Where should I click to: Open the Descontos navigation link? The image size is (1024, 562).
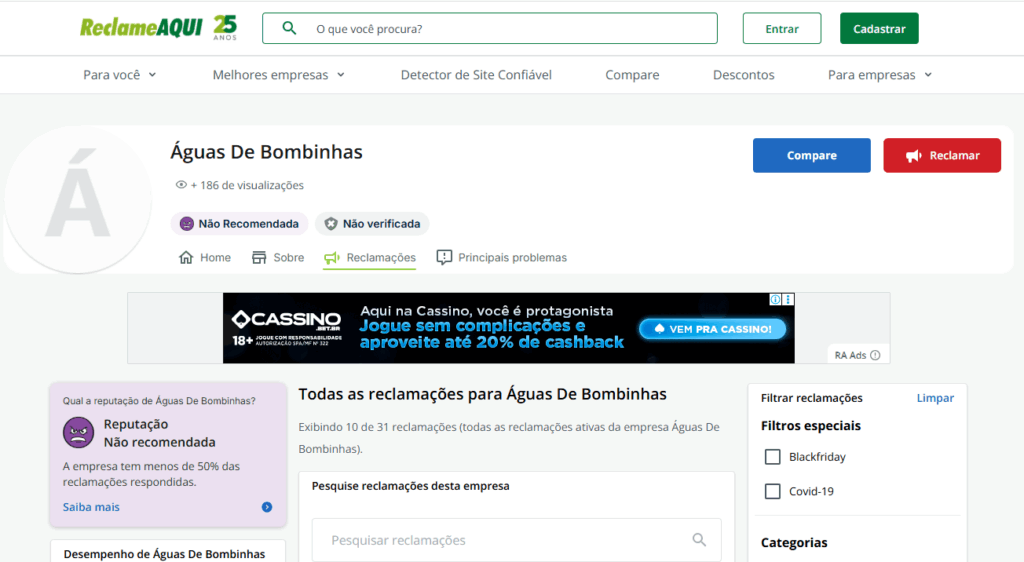tap(743, 75)
